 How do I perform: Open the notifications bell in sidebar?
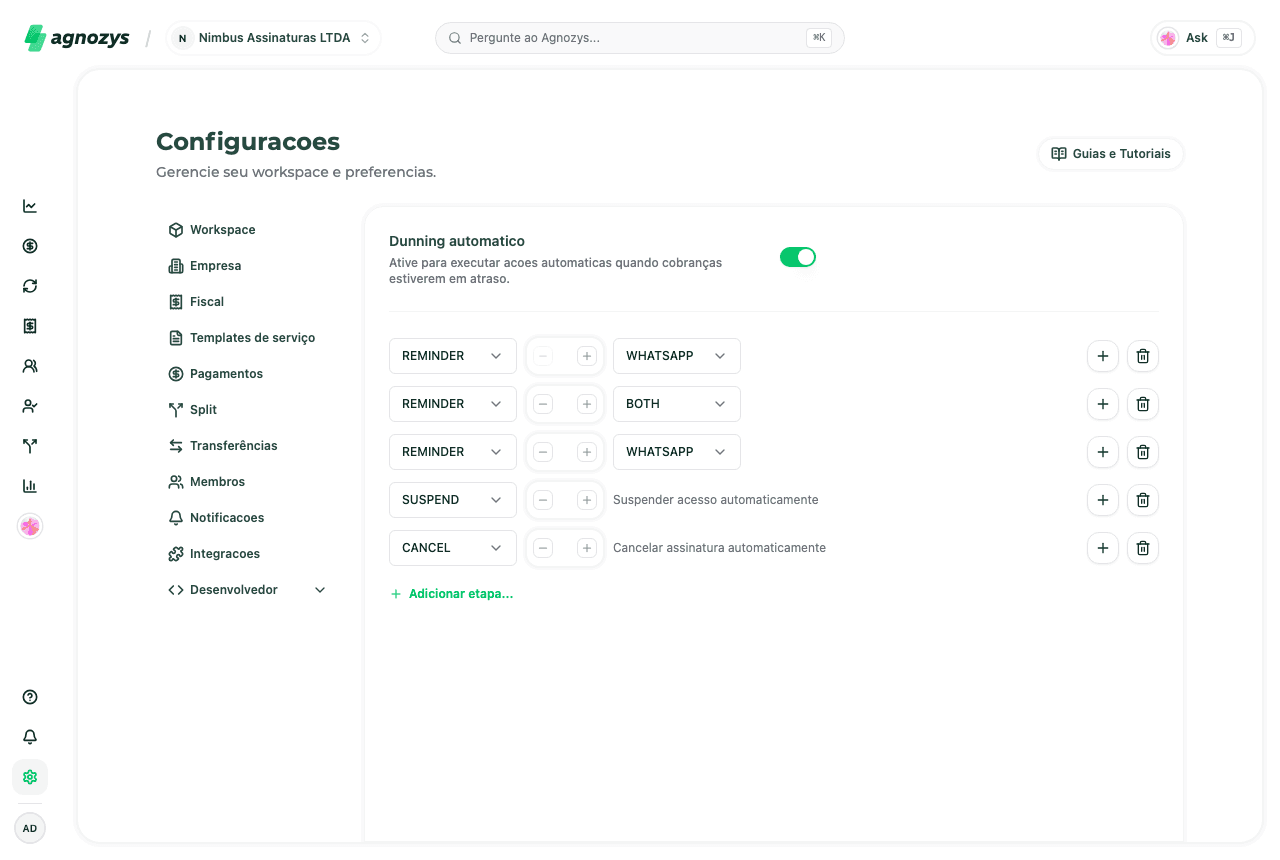coord(30,737)
